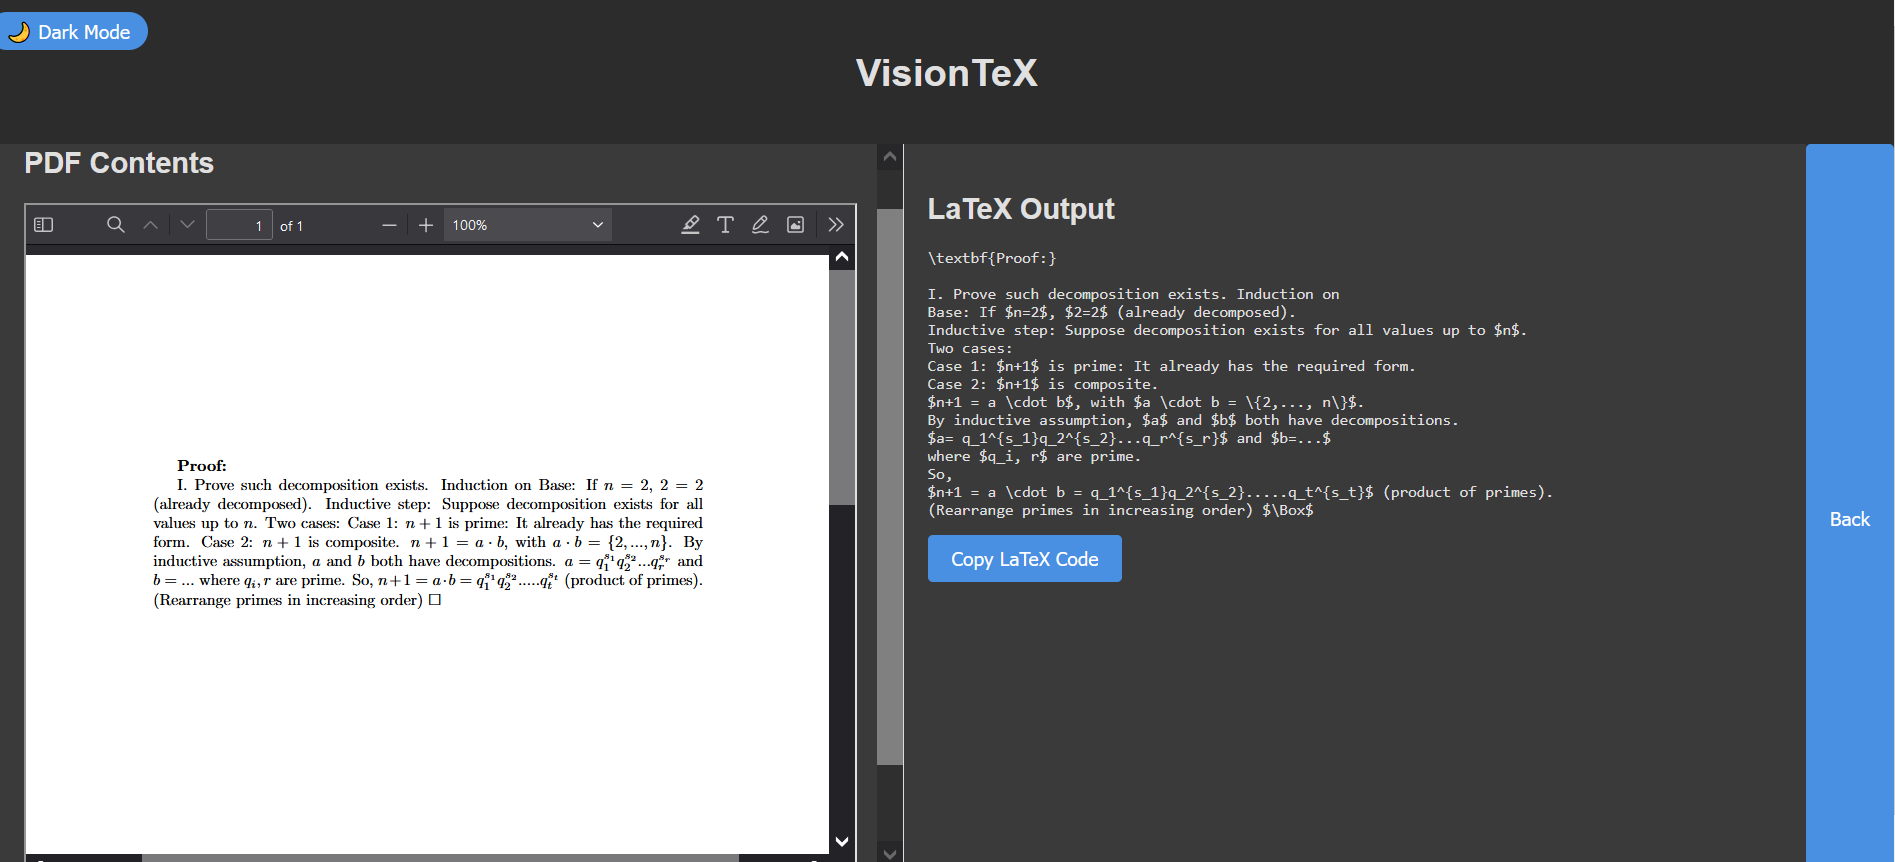This screenshot has height=862, width=1895.
Task: Click the 'Proof:' heading in the PDF
Action: pos(202,466)
